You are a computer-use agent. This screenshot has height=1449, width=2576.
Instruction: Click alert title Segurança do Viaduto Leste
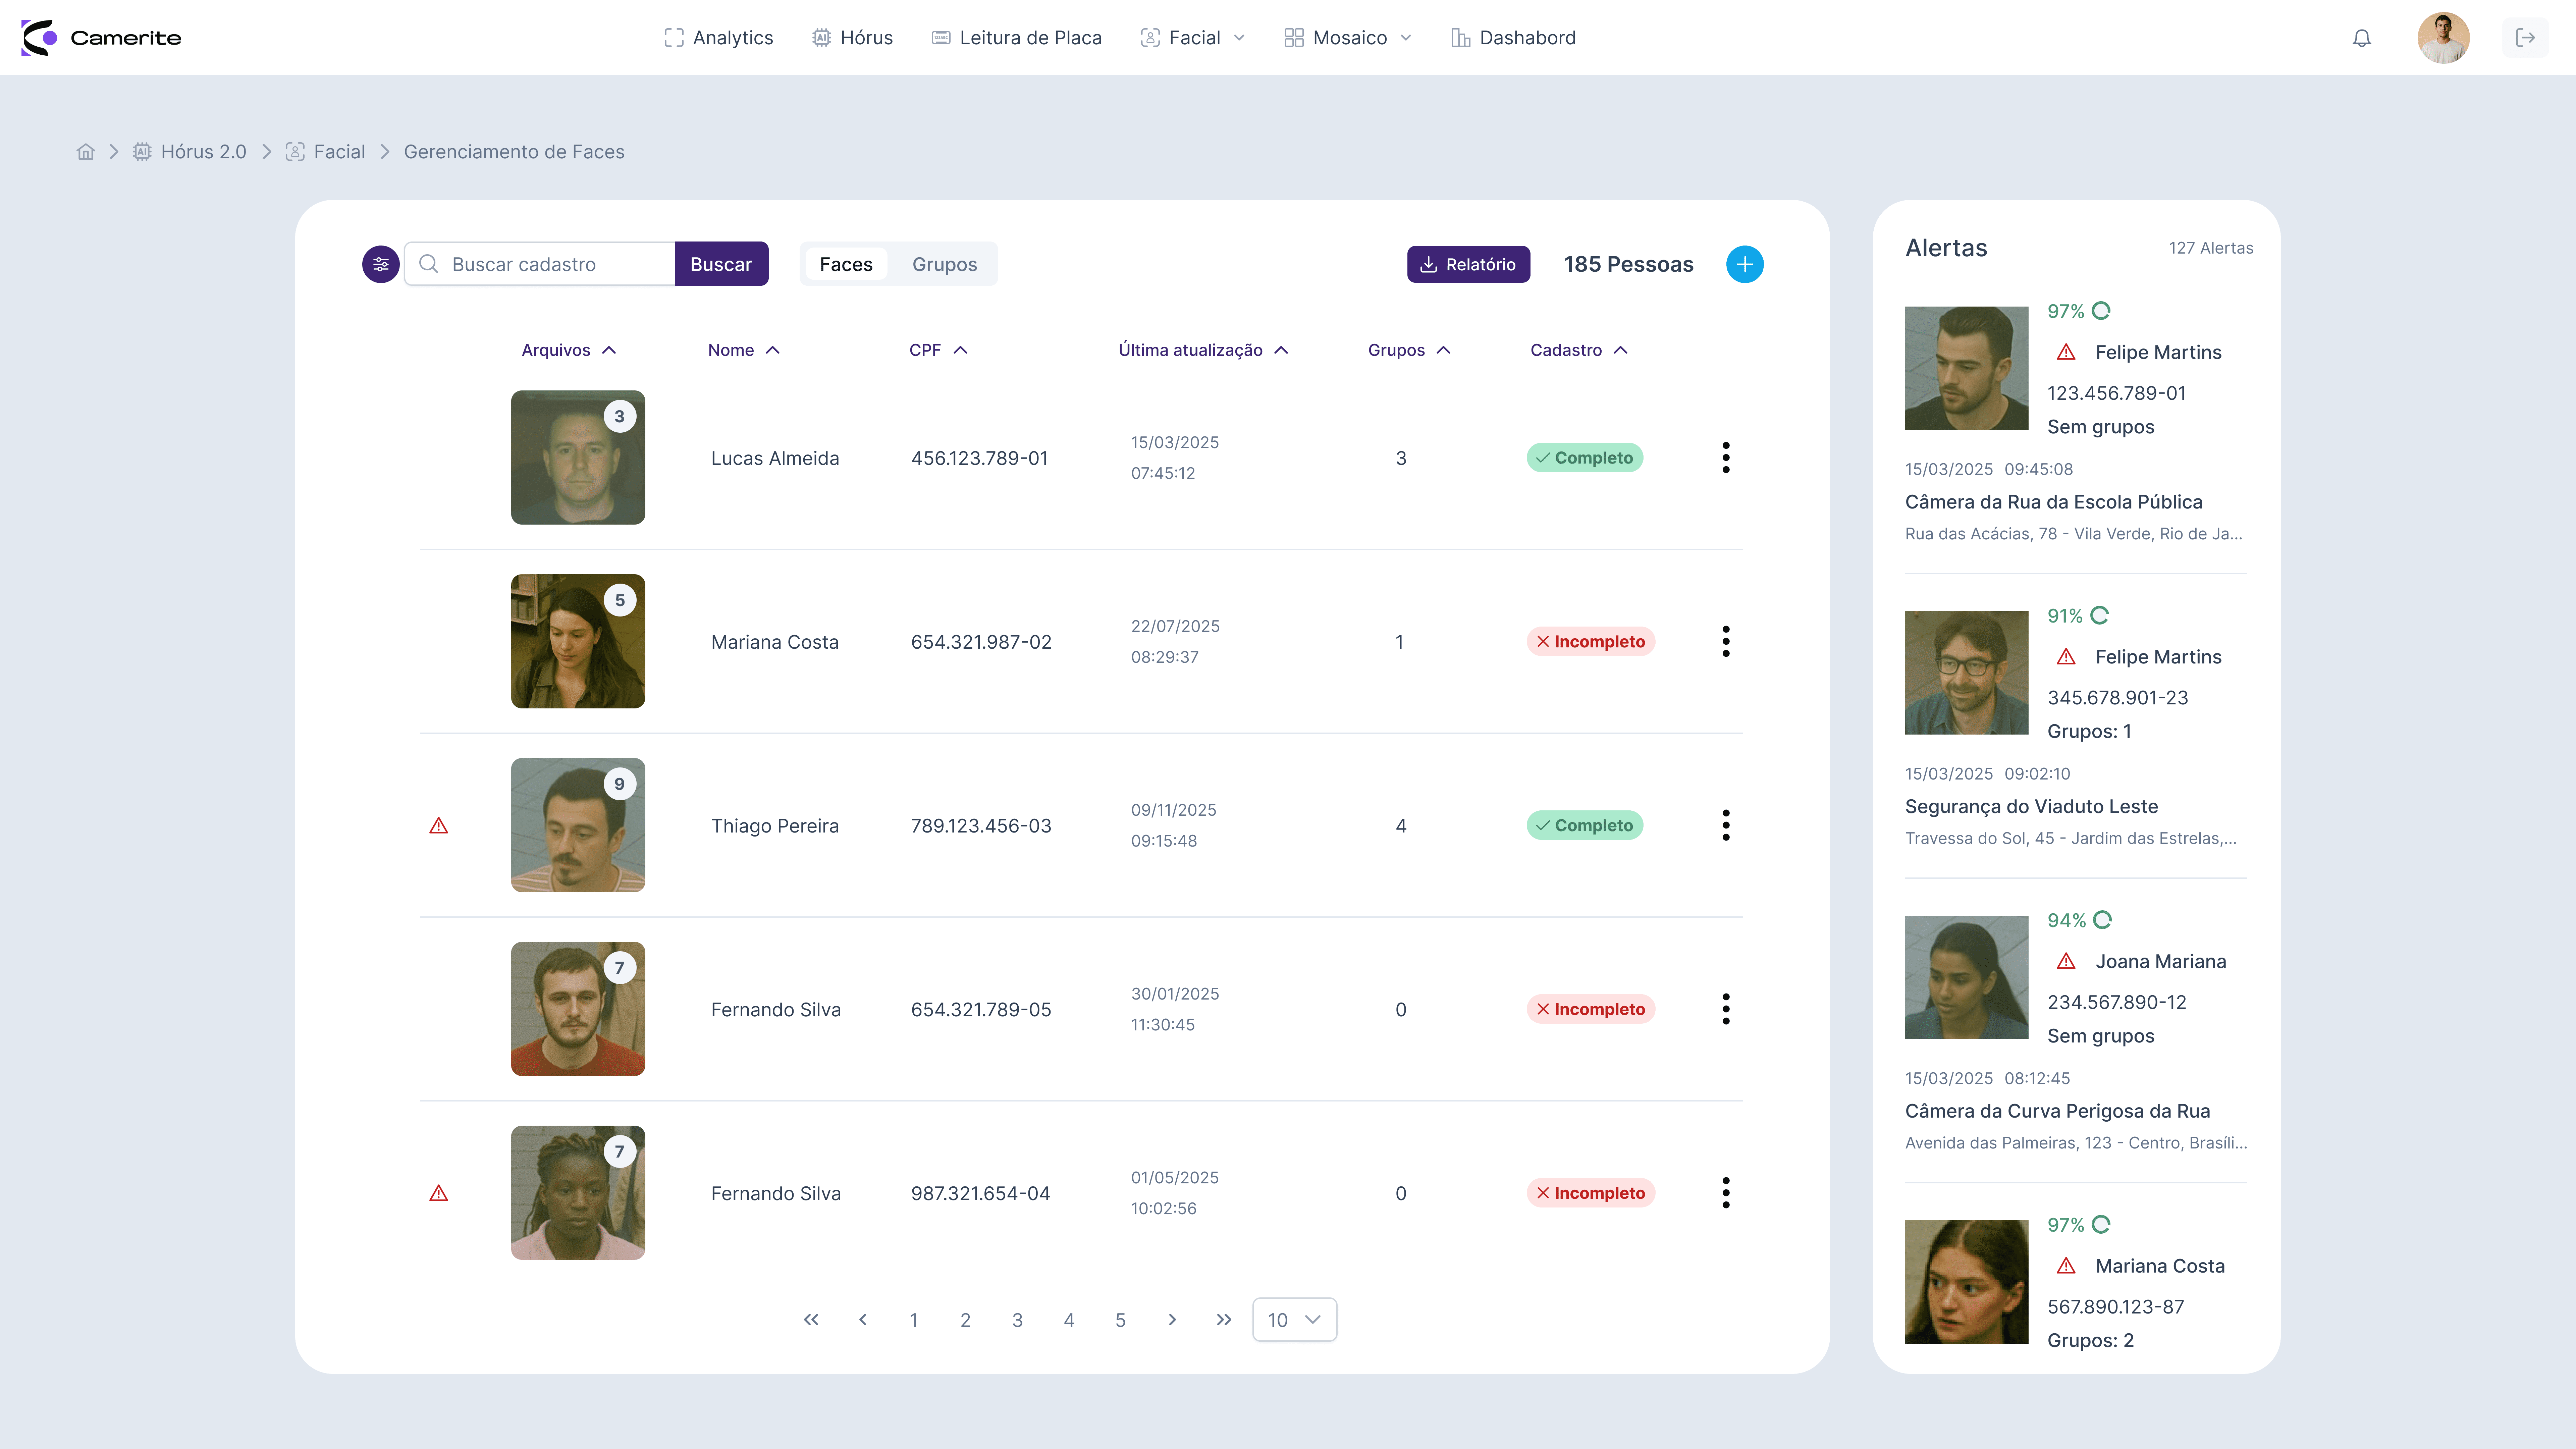[x=2032, y=807]
